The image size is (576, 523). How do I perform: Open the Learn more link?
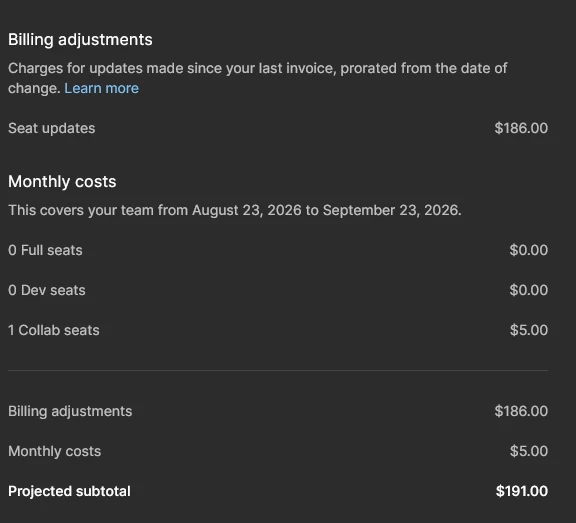[101, 89]
